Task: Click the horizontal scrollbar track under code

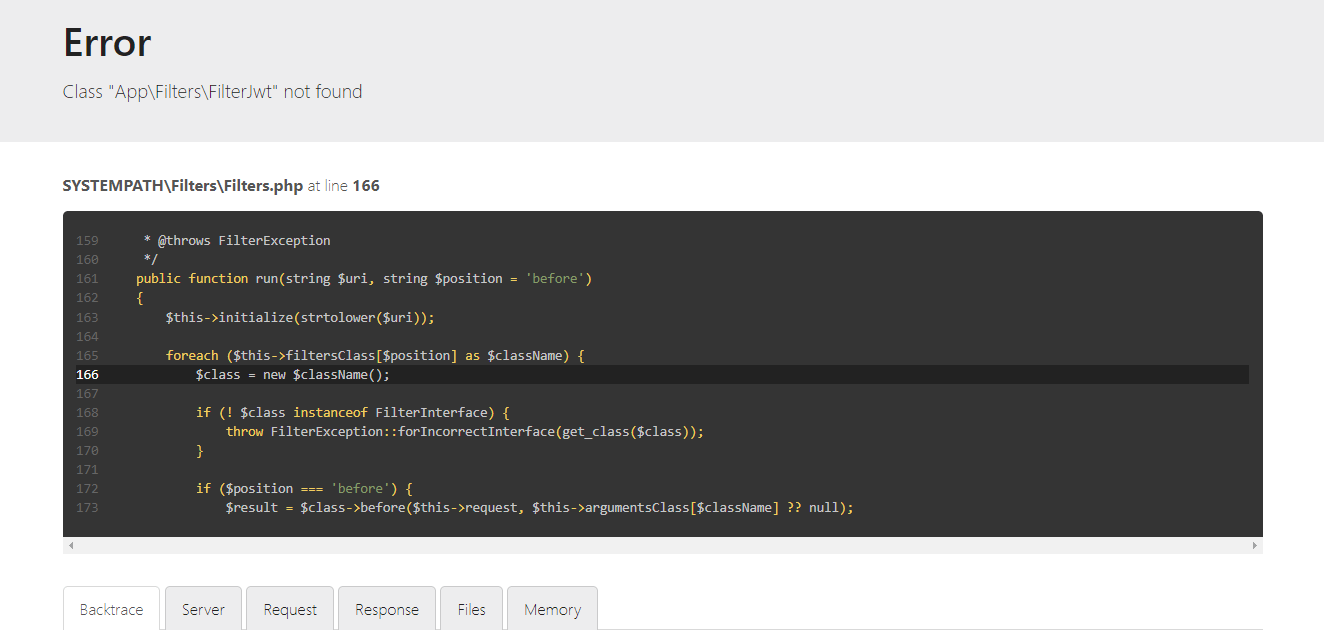Action: pyautogui.click(x=662, y=546)
